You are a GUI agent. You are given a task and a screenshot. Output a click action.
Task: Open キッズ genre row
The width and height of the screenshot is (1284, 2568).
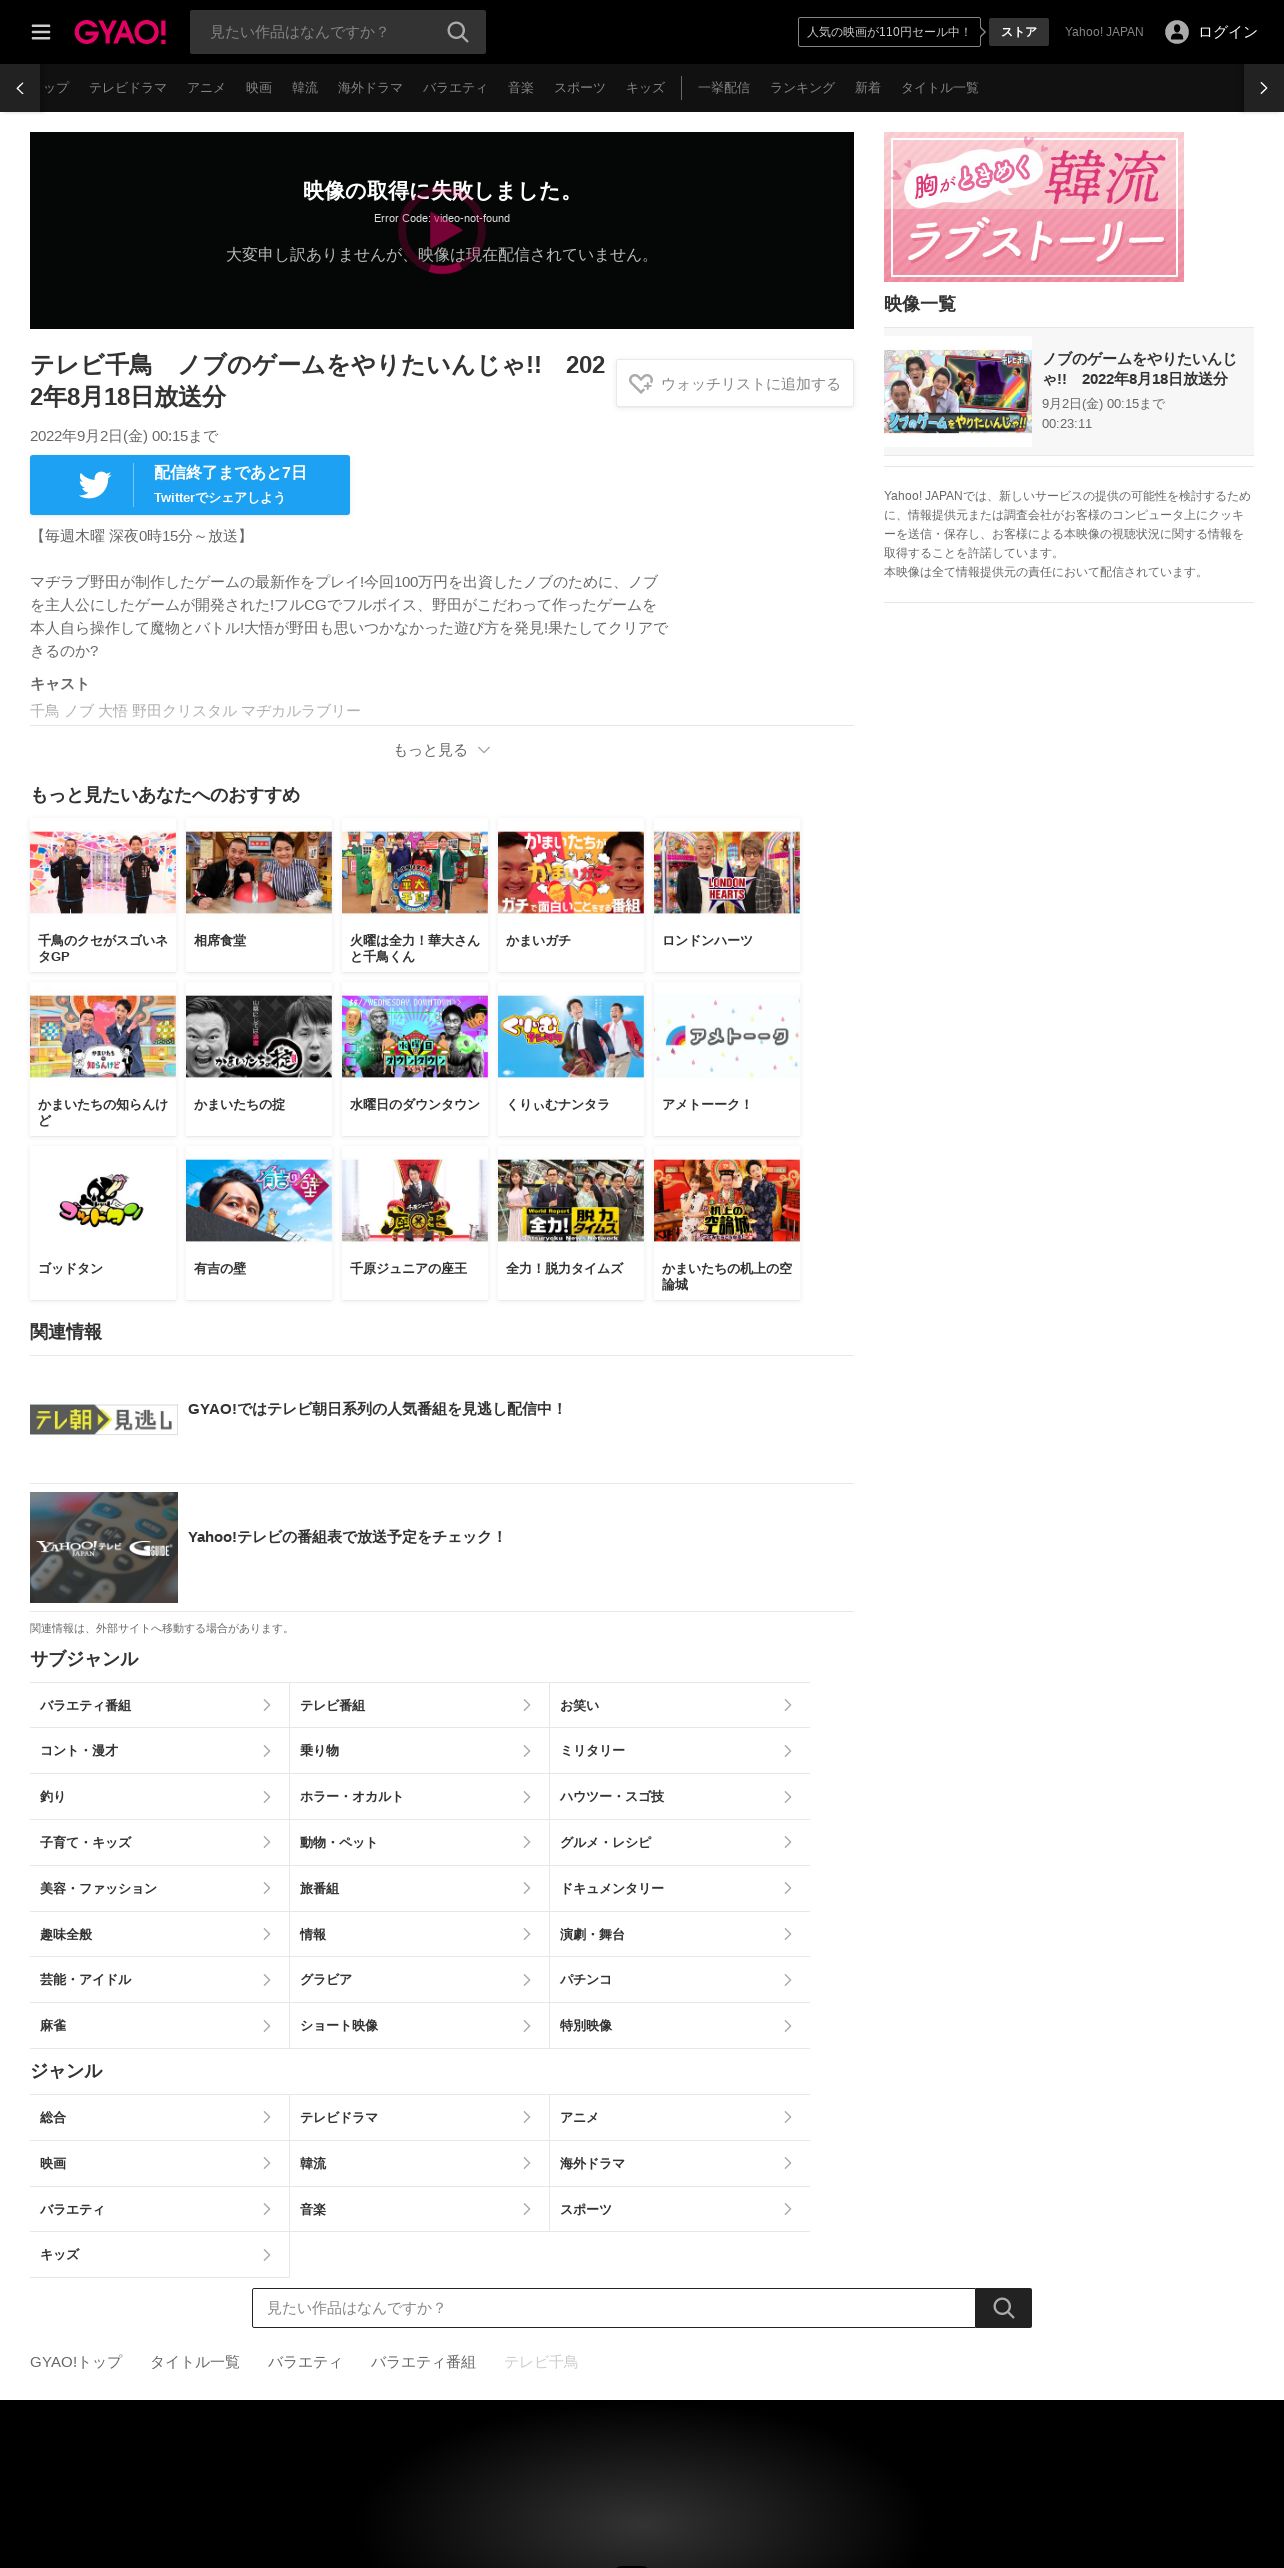(x=159, y=2254)
